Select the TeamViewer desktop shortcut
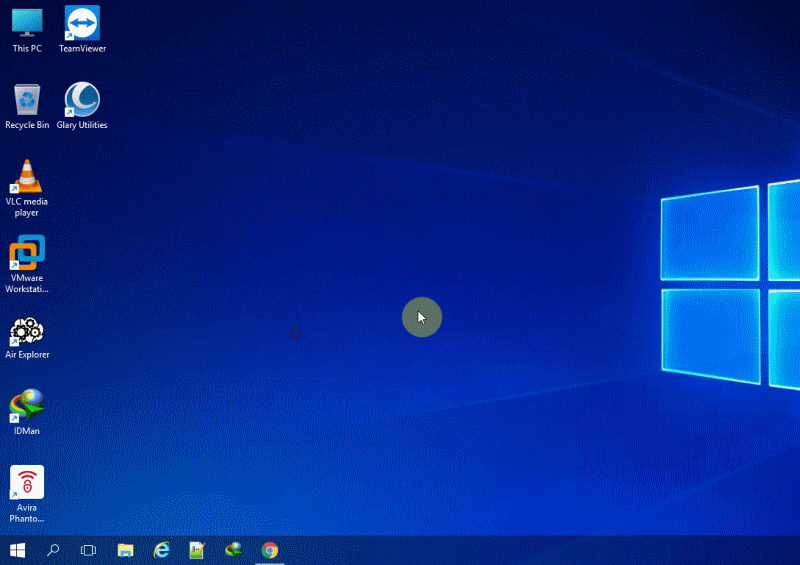 click(82, 29)
